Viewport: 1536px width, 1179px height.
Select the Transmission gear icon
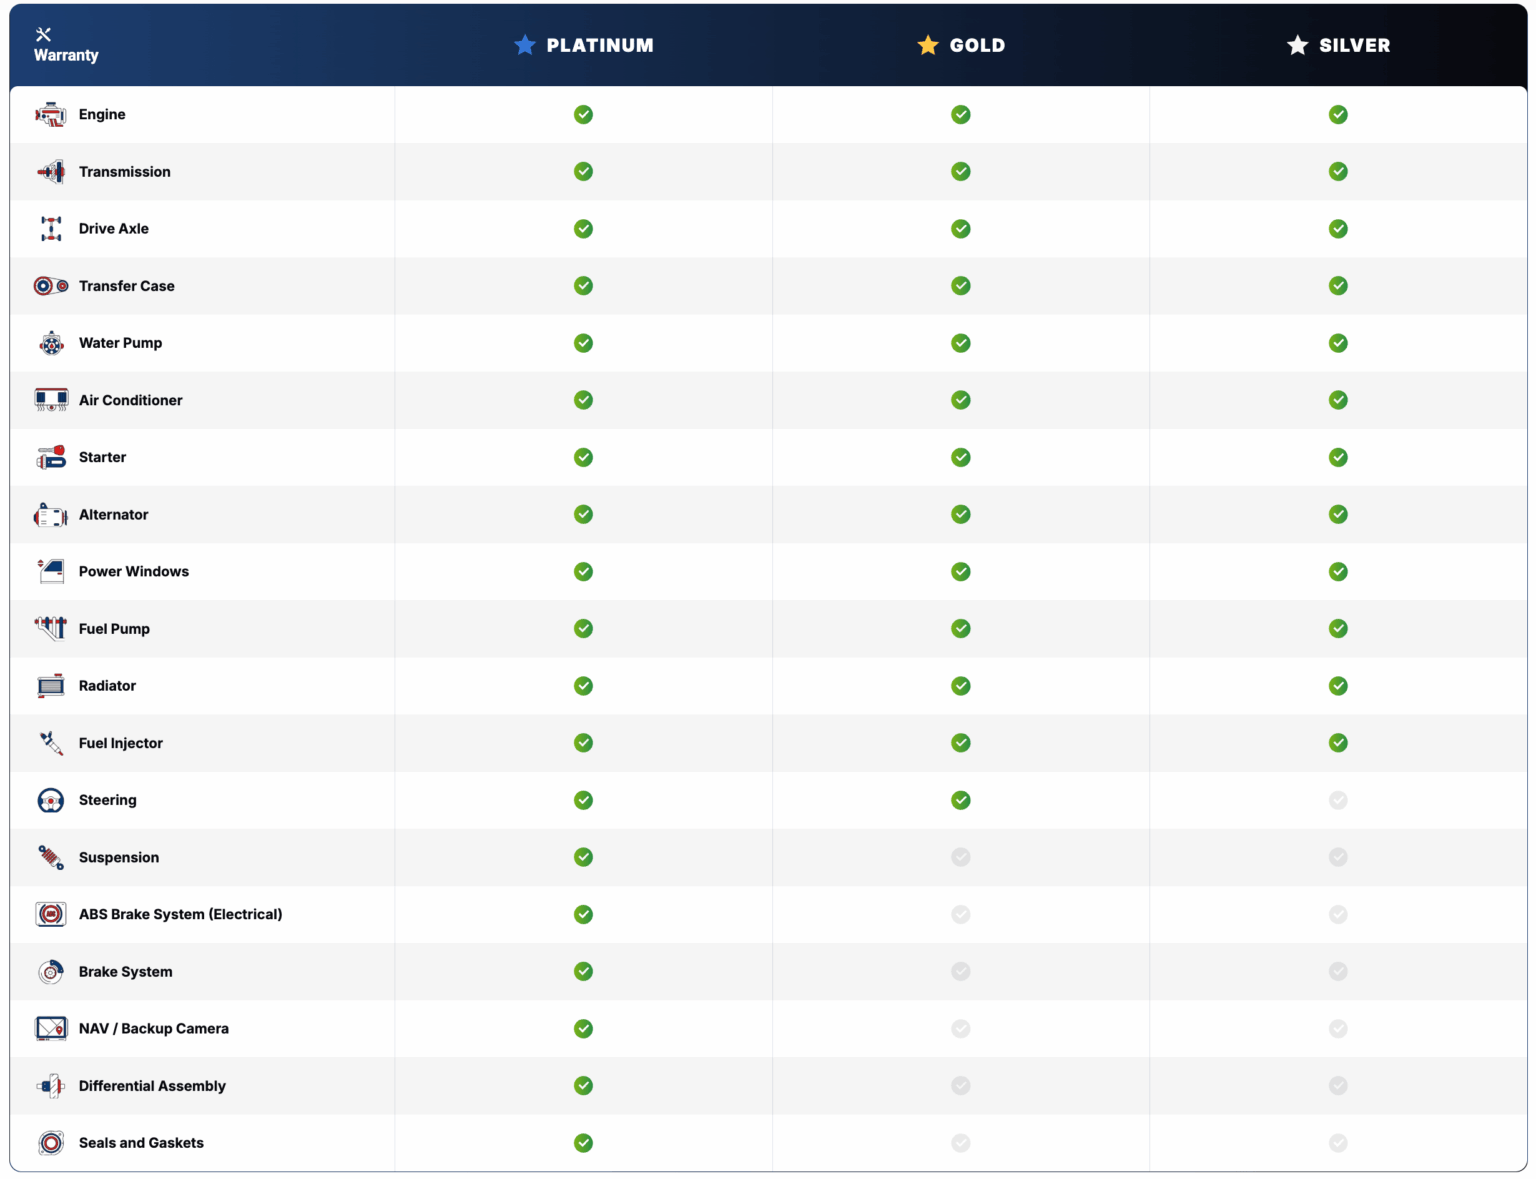pos(50,171)
